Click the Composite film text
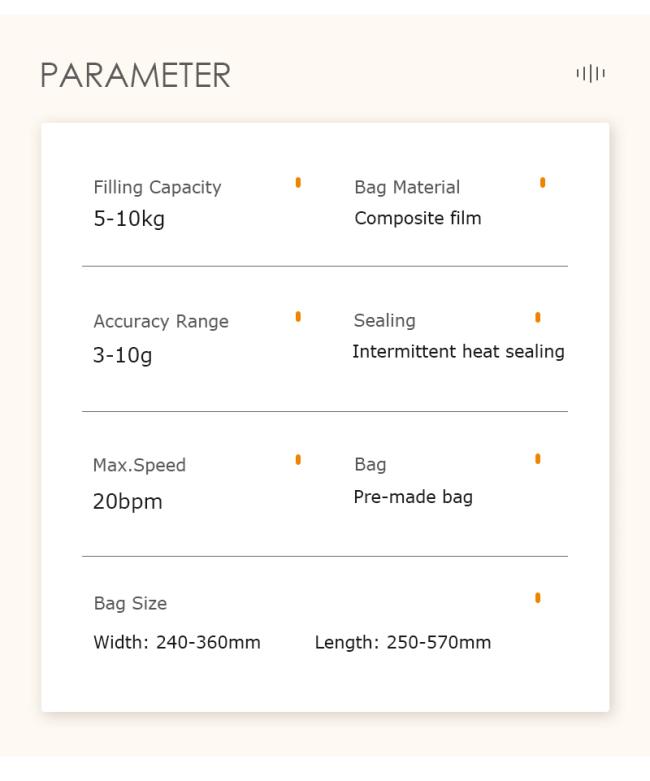The image size is (650, 781). (418, 218)
